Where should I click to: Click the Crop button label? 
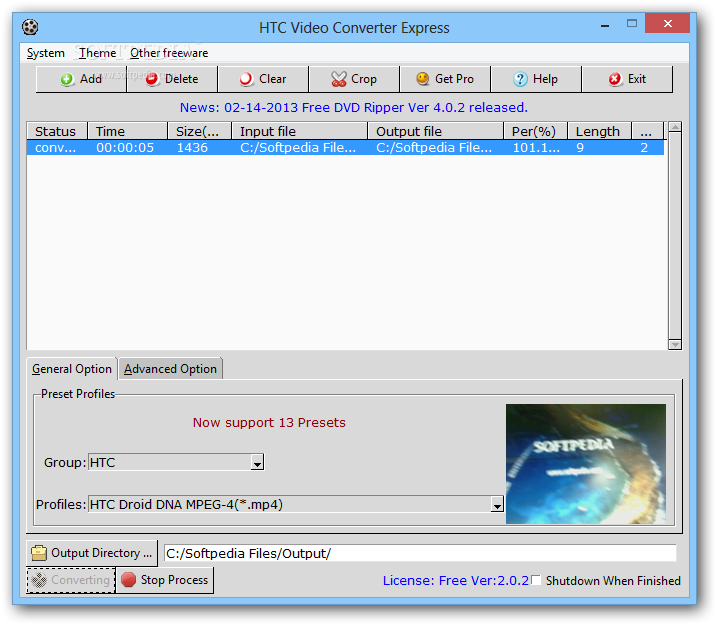click(364, 79)
